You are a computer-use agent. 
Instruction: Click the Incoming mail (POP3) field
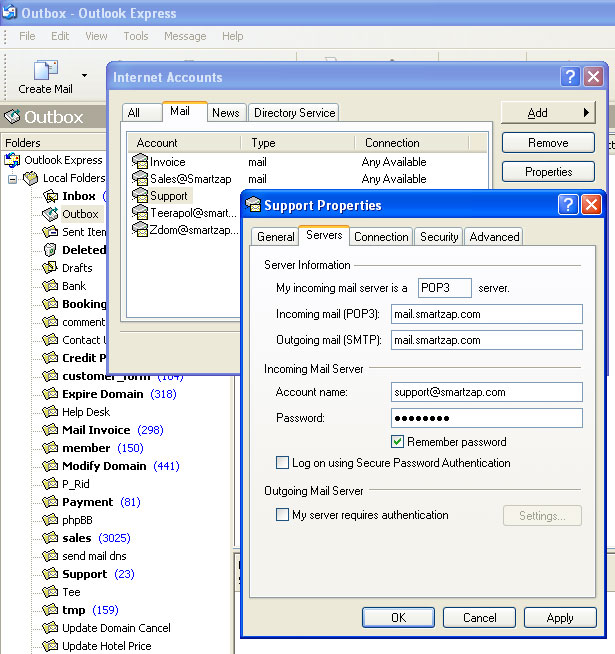pyautogui.click(x=486, y=314)
